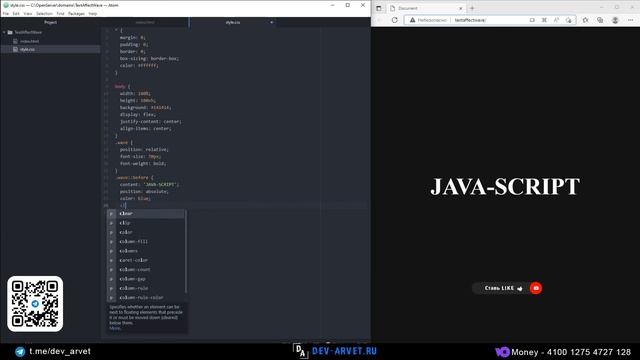Open a new tab in Edge
The width and height of the screenshot is (640, 360).
click(x=472, y=8)
